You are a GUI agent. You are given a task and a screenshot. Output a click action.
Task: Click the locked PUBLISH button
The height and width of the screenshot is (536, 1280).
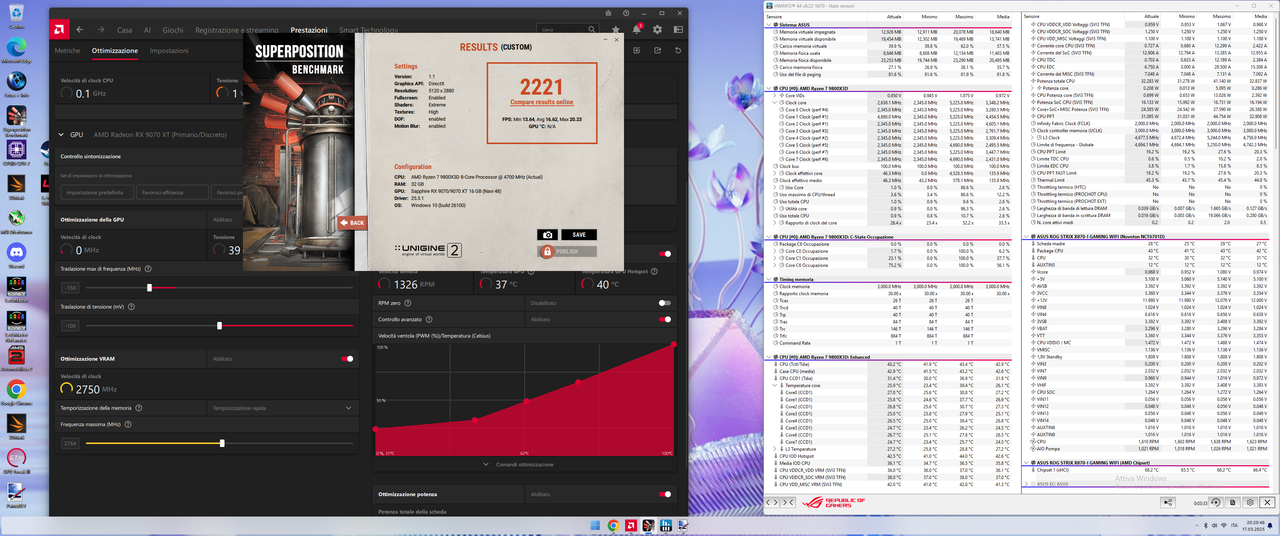coord(568,252)
